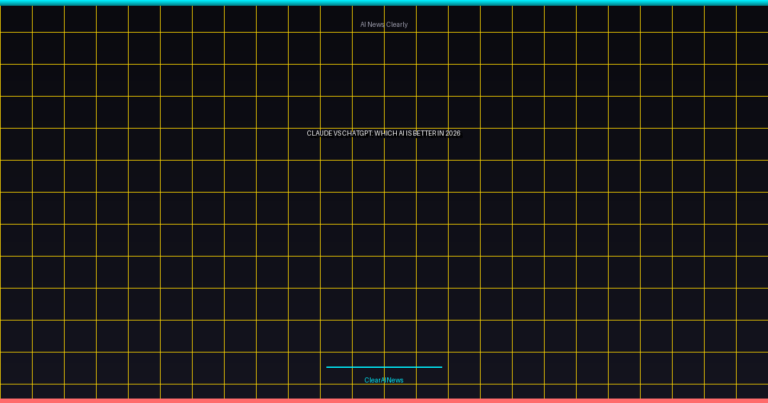Click "CHATGPT" in the headline
Screen dimensions: 768x403
point(355,133)
